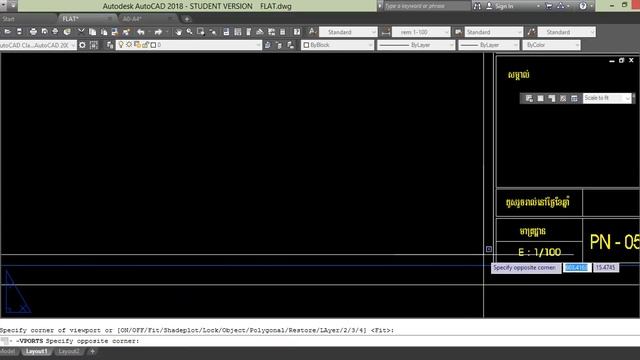Open the DesignCenter icon
The height and width of the screenshot is (360, 640).
click(x=238, y=32)
